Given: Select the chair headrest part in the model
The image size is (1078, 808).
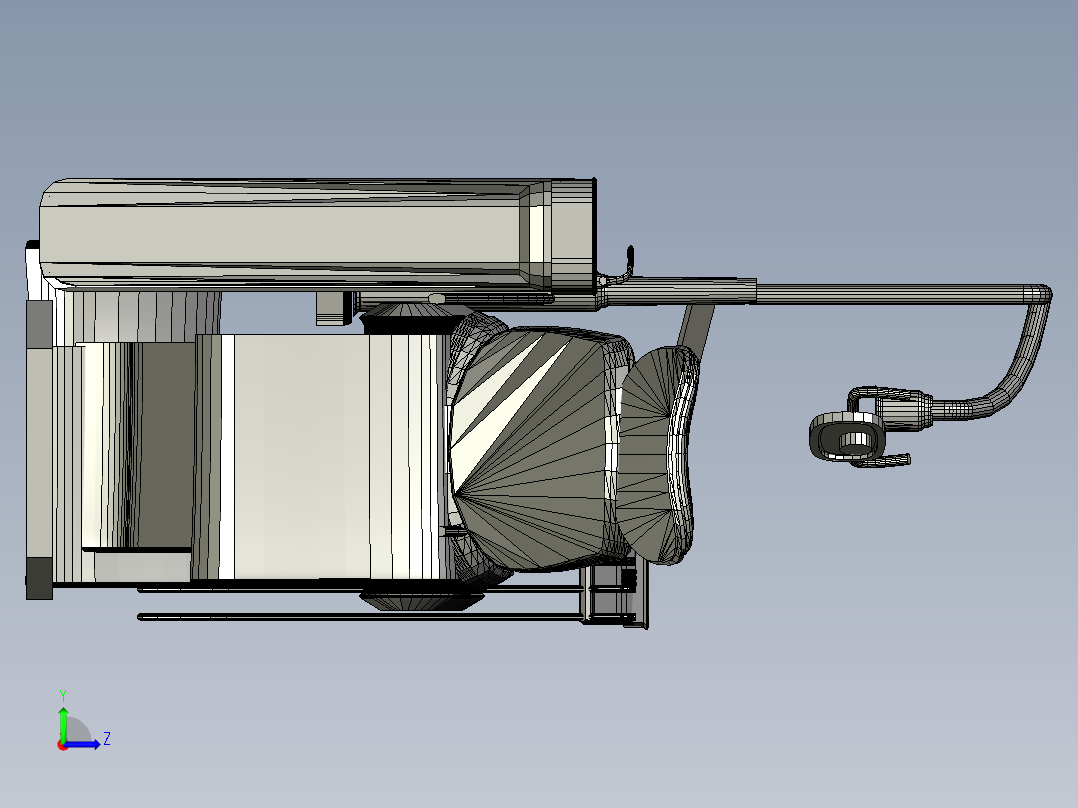Looking at the screenshot, I should point(657,455).
